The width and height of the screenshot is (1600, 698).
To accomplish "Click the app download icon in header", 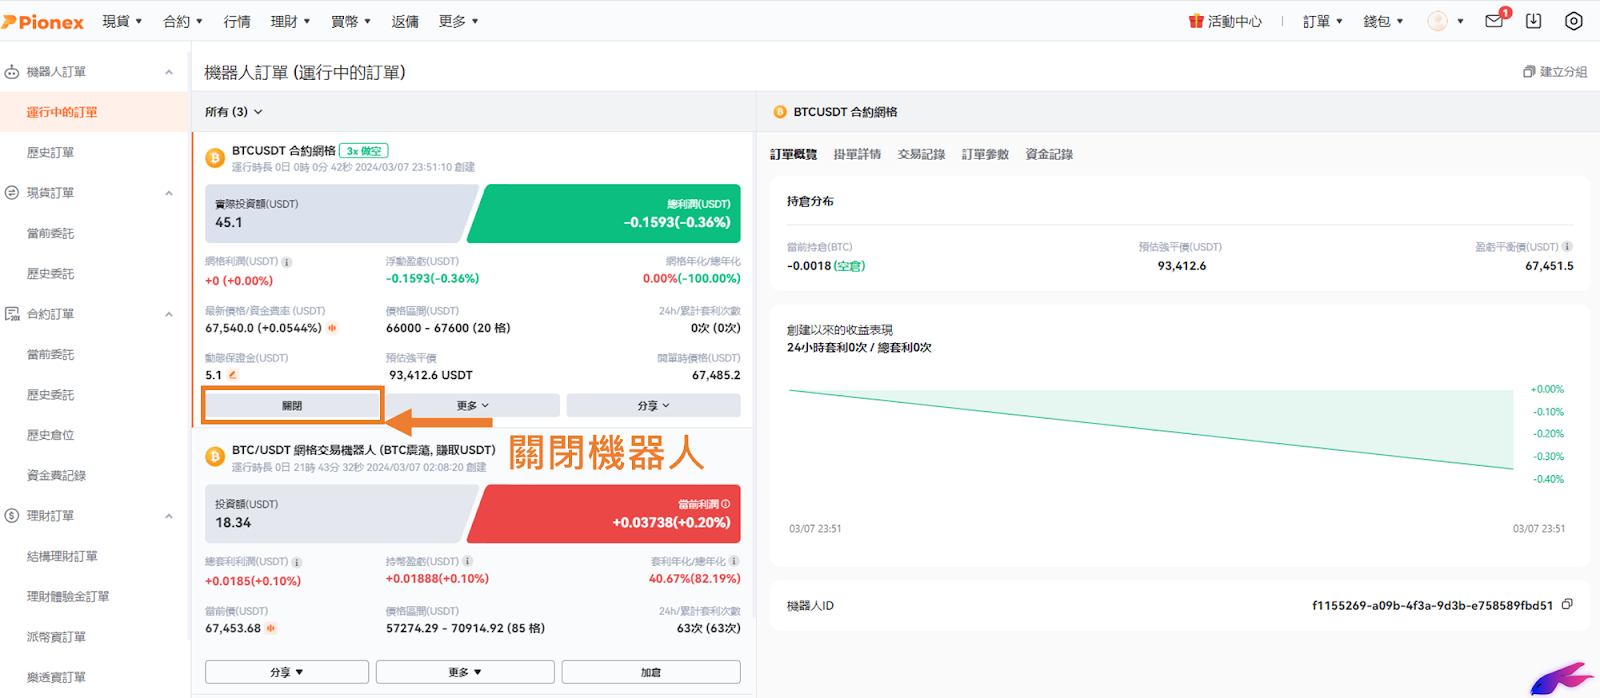I will [x=1533, y=21].
